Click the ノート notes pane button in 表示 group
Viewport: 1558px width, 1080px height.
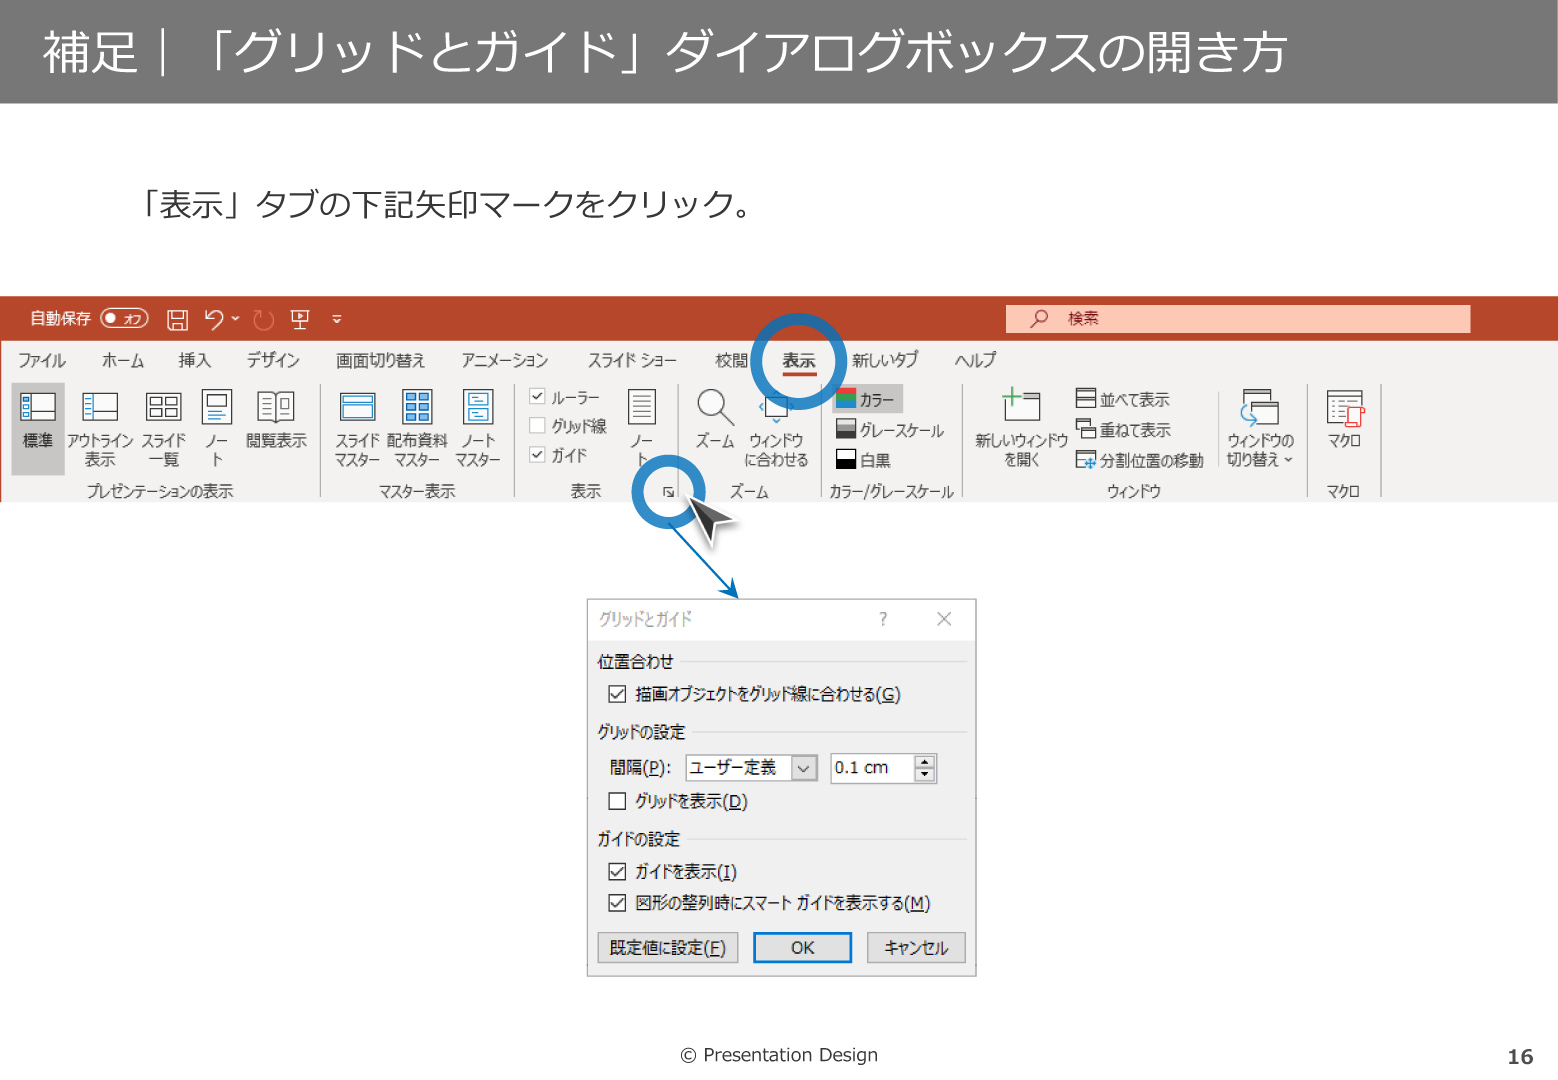click(x=642, y=428)
